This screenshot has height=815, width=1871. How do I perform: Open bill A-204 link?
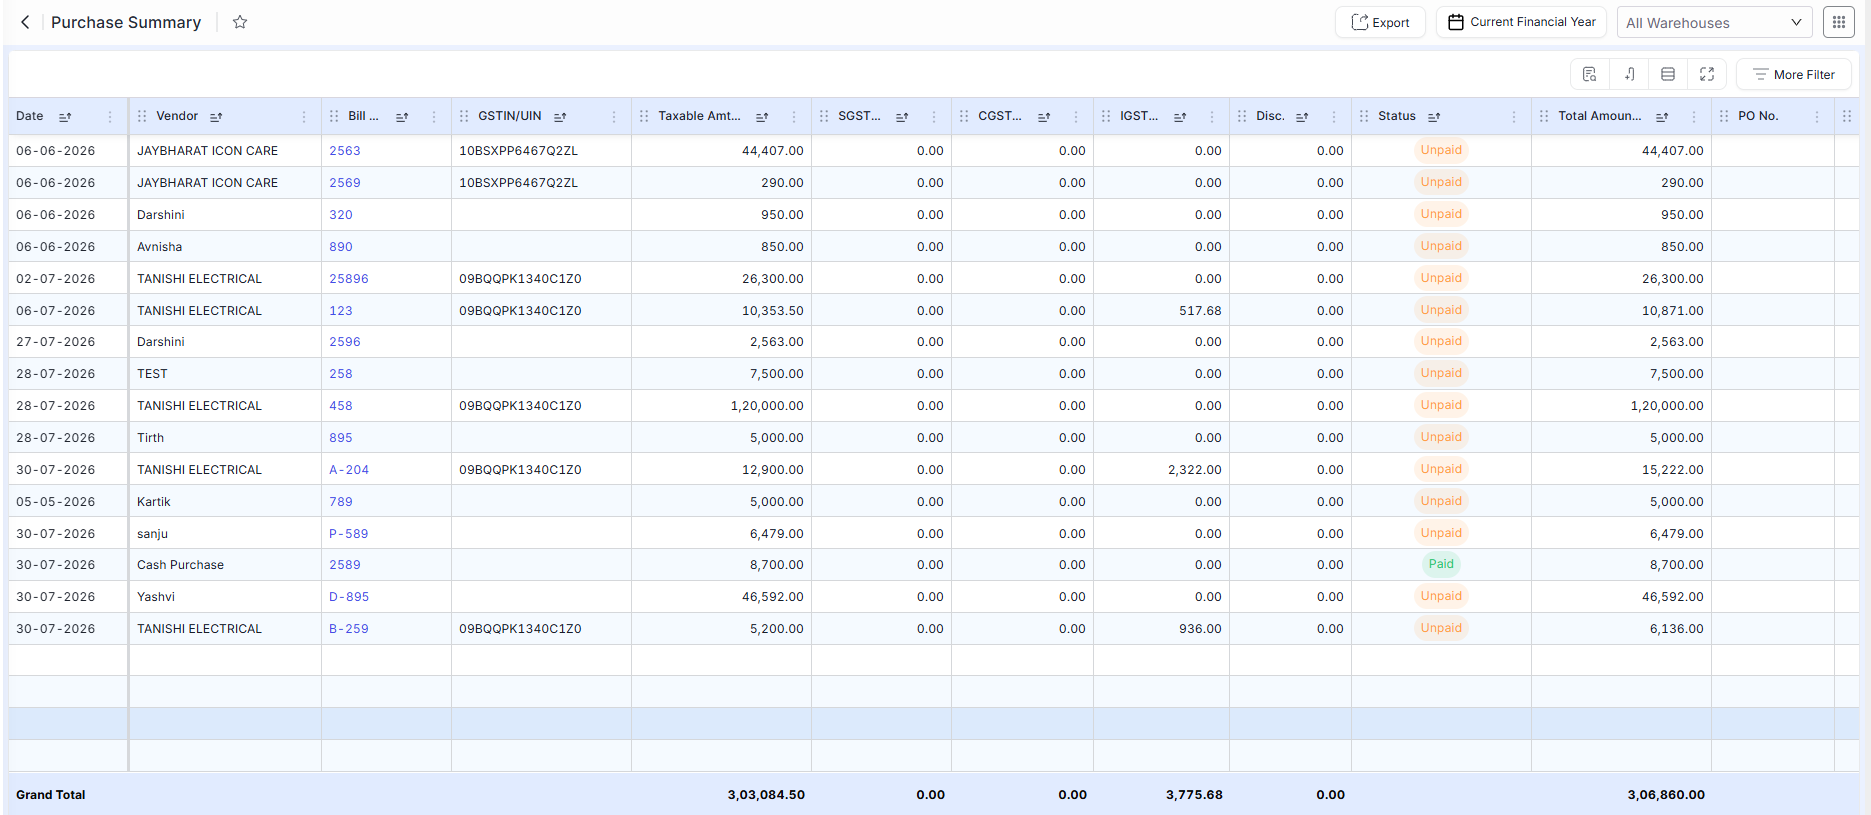349,470
